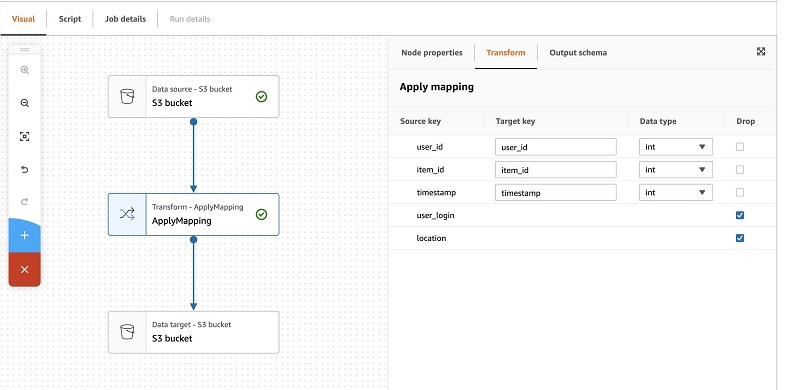
Task: Edit the timestamp target key field
Action: (556, 192)
